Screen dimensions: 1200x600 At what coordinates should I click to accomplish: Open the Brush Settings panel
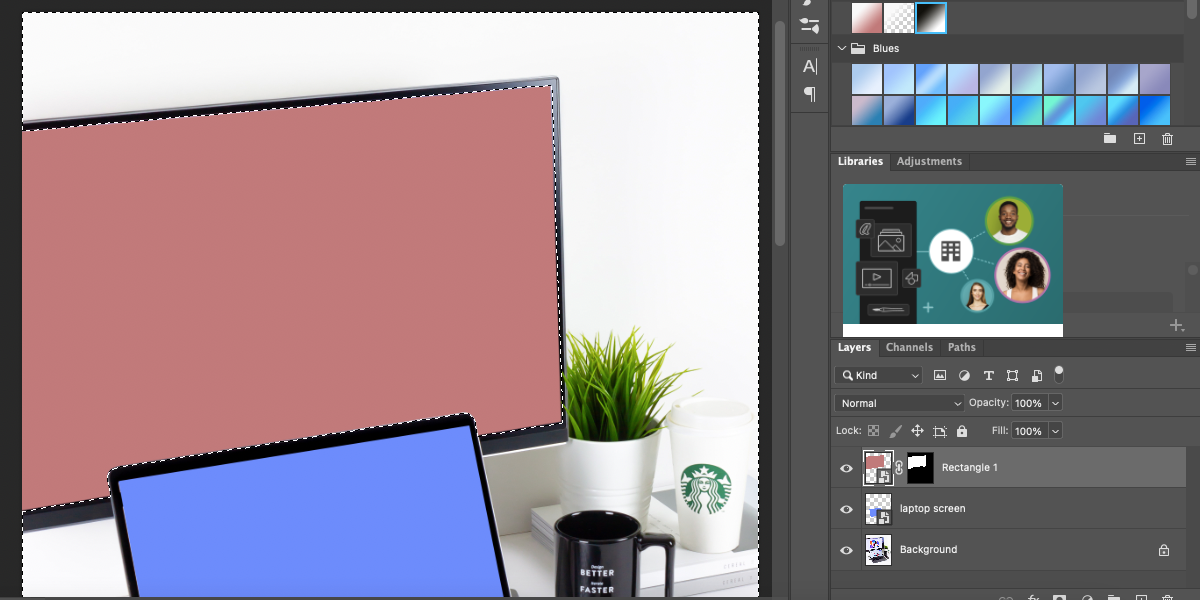point(808,26)
